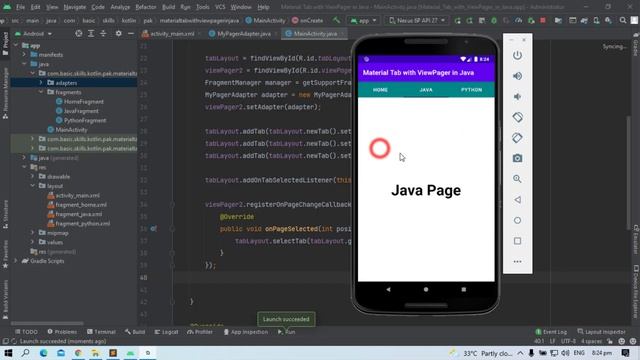Image resolution: width=640 pixels, height=360 pixels.
Task: Open the Layout Inspector
Action: [x=602, y=332]
